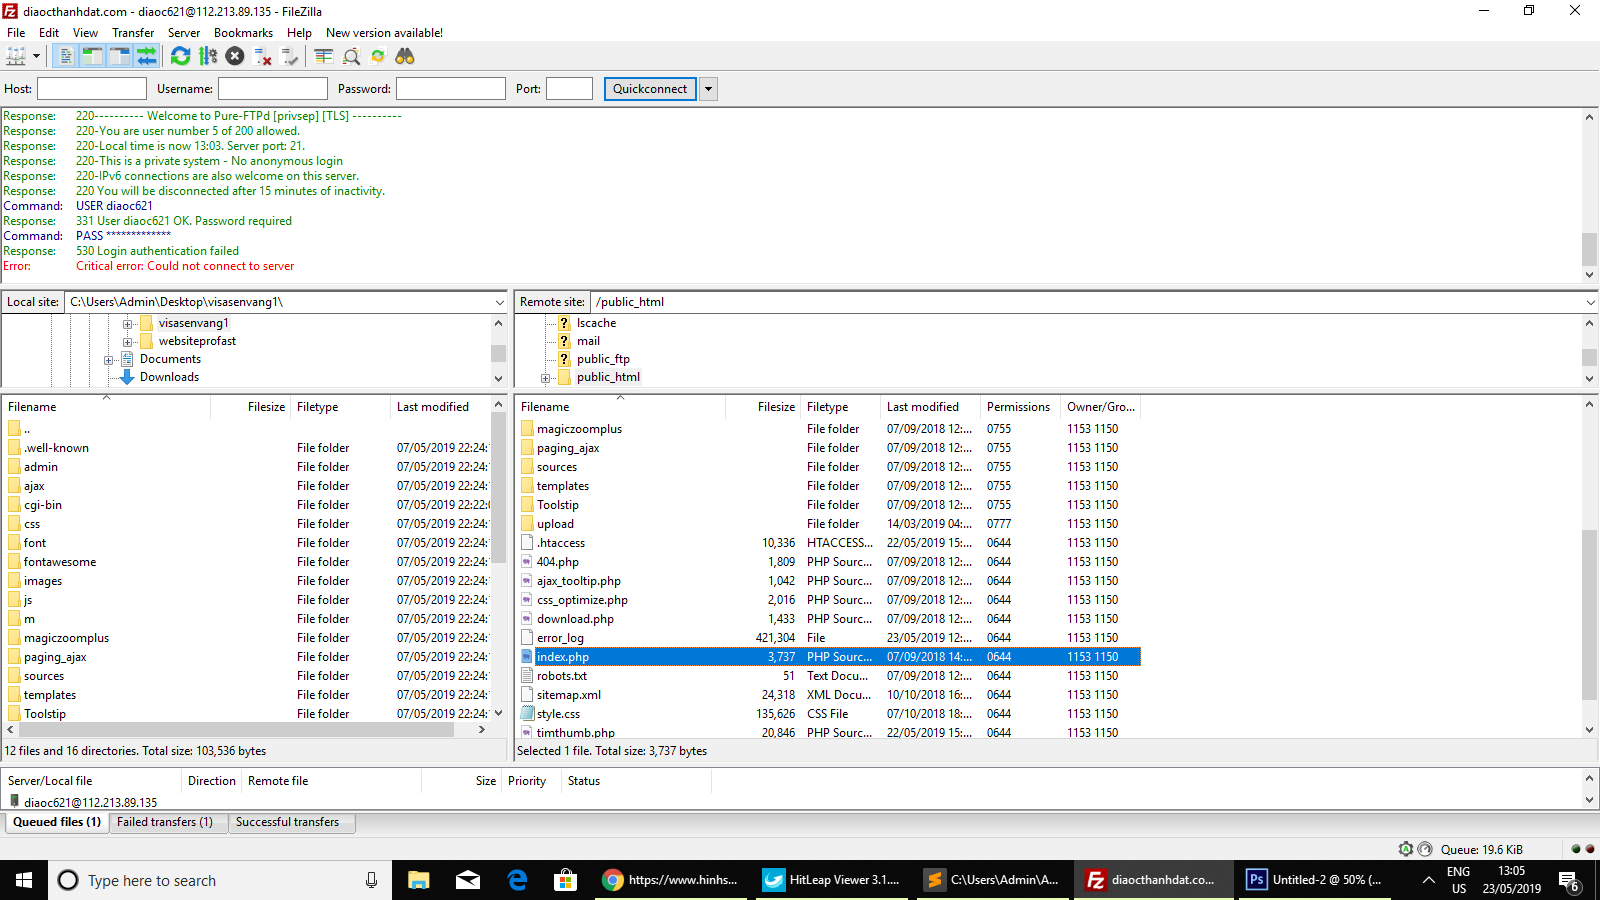Open the File menu
Image resolution: width=1600 pixels, height=900 pixels.
click(x=16, y=33)
